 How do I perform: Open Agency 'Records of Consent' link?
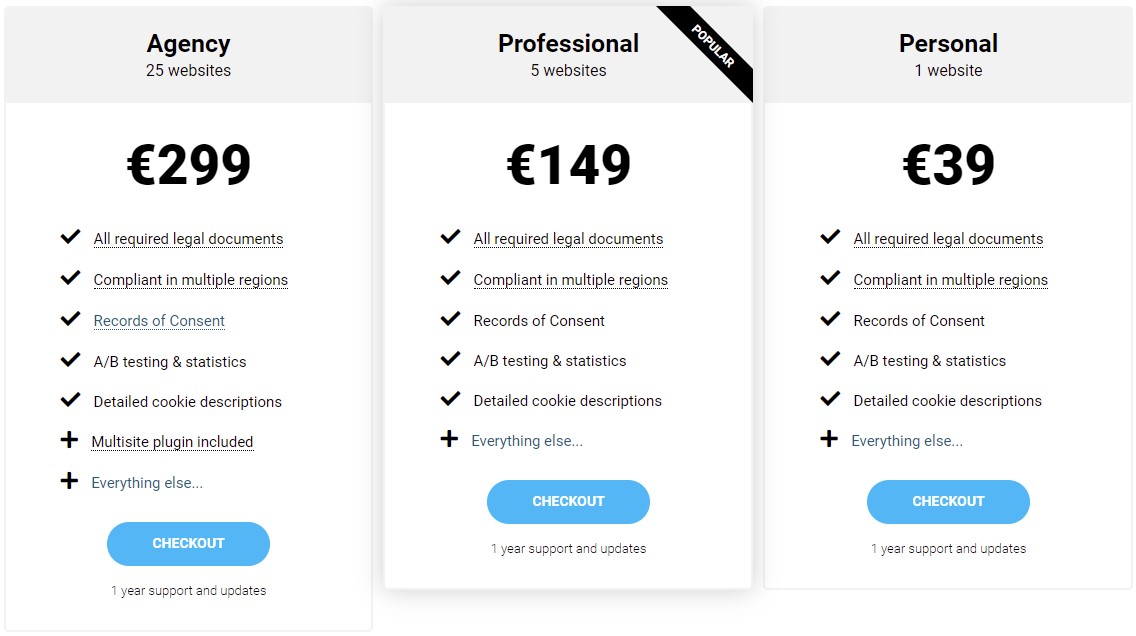pyautogui.click(x=159, y=321)
